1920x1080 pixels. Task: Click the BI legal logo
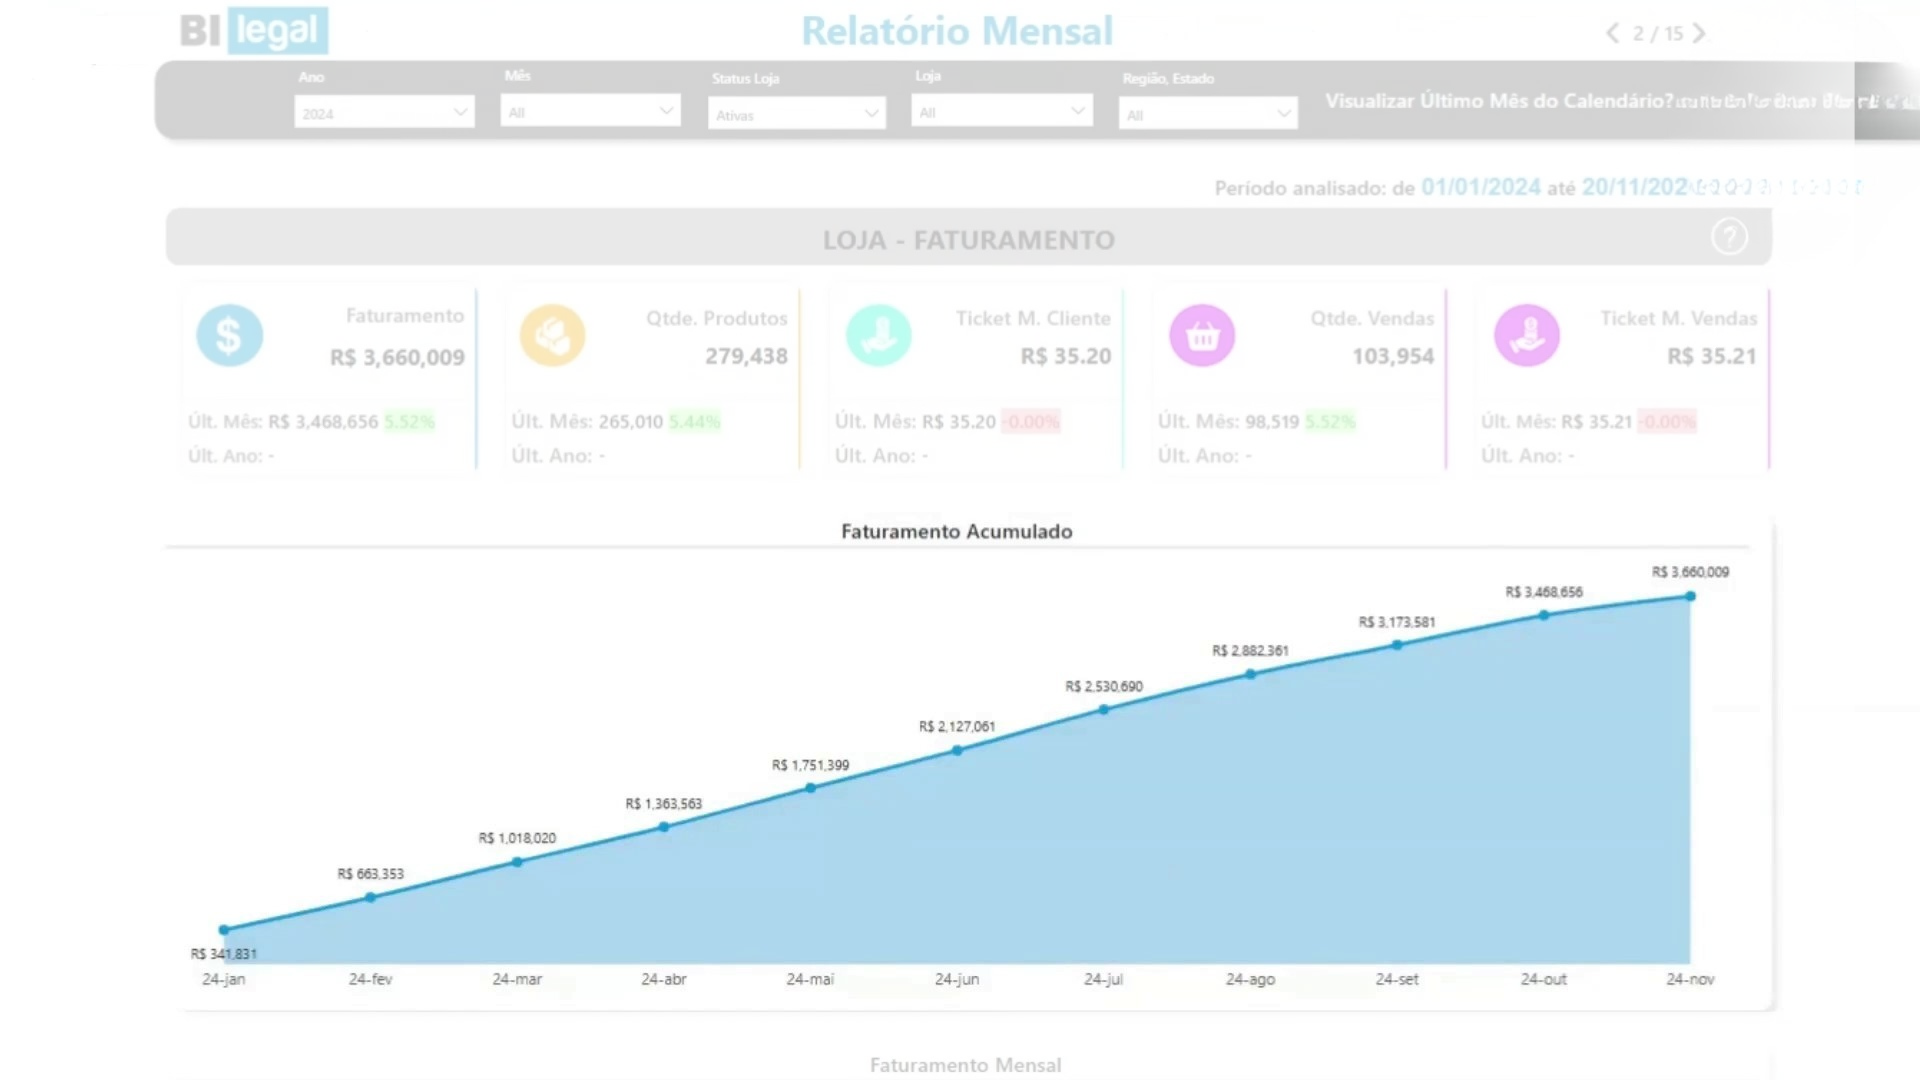pos(254,31)
